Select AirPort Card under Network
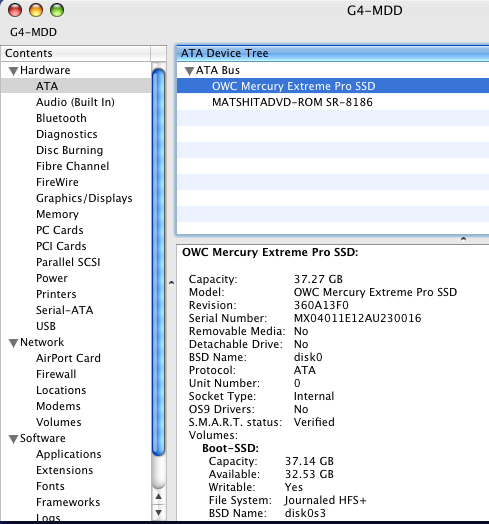The width and height of the screenshot is (489, 524). point(68,358)
